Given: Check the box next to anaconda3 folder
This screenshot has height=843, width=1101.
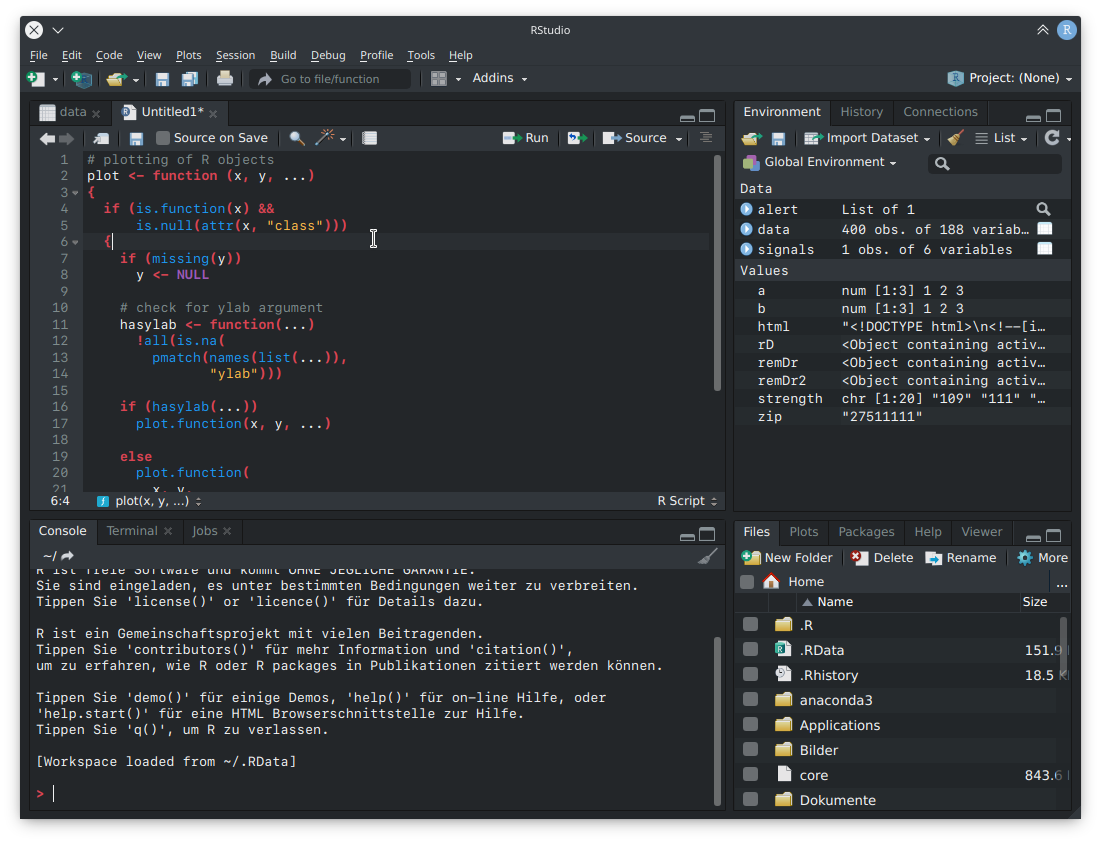Looking at the screenshot, I should click(751, 700).
